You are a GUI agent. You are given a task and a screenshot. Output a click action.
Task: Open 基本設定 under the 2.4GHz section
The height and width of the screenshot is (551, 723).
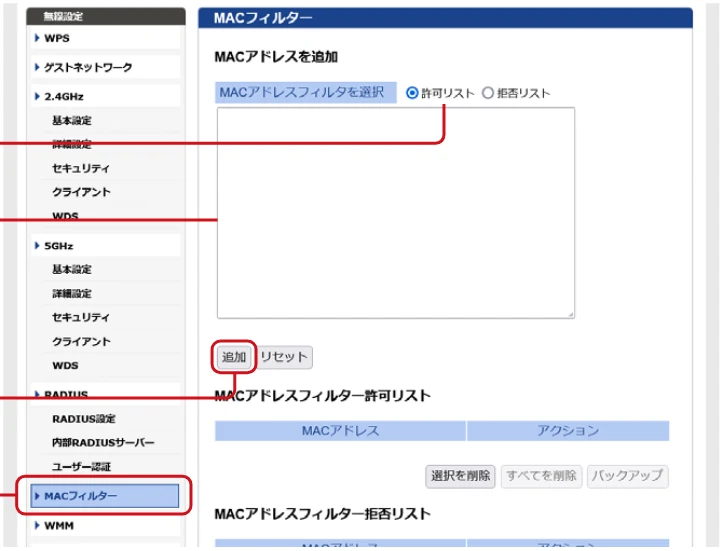coord(71,121)
